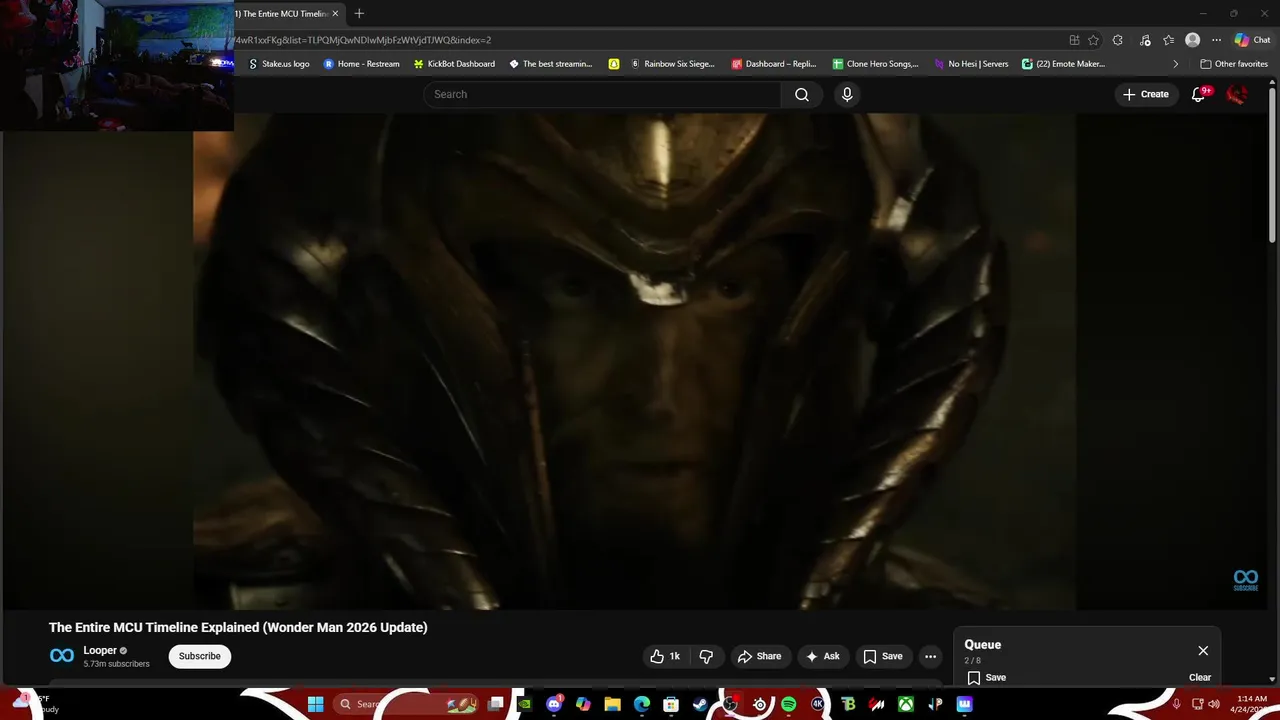
Task: Share the video
Action: coord(759,656)
